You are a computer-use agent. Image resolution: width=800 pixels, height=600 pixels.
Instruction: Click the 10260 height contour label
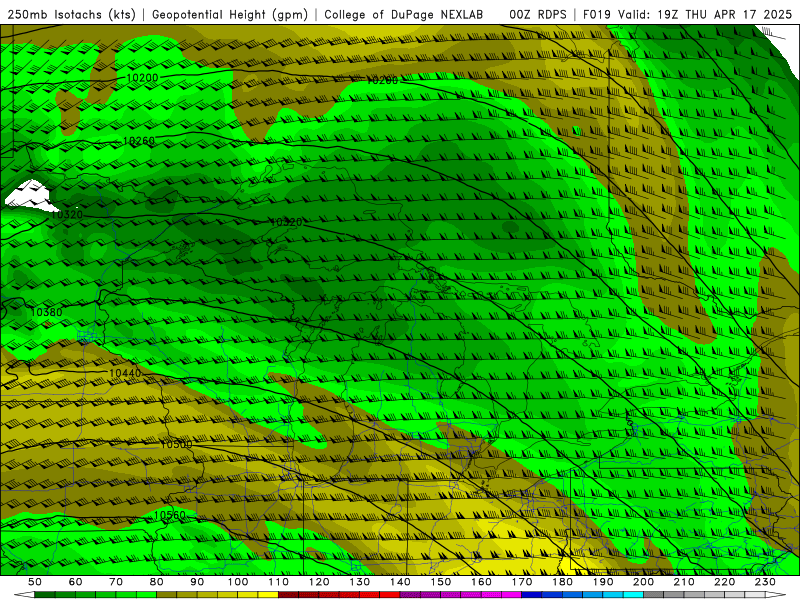(139, 141)
